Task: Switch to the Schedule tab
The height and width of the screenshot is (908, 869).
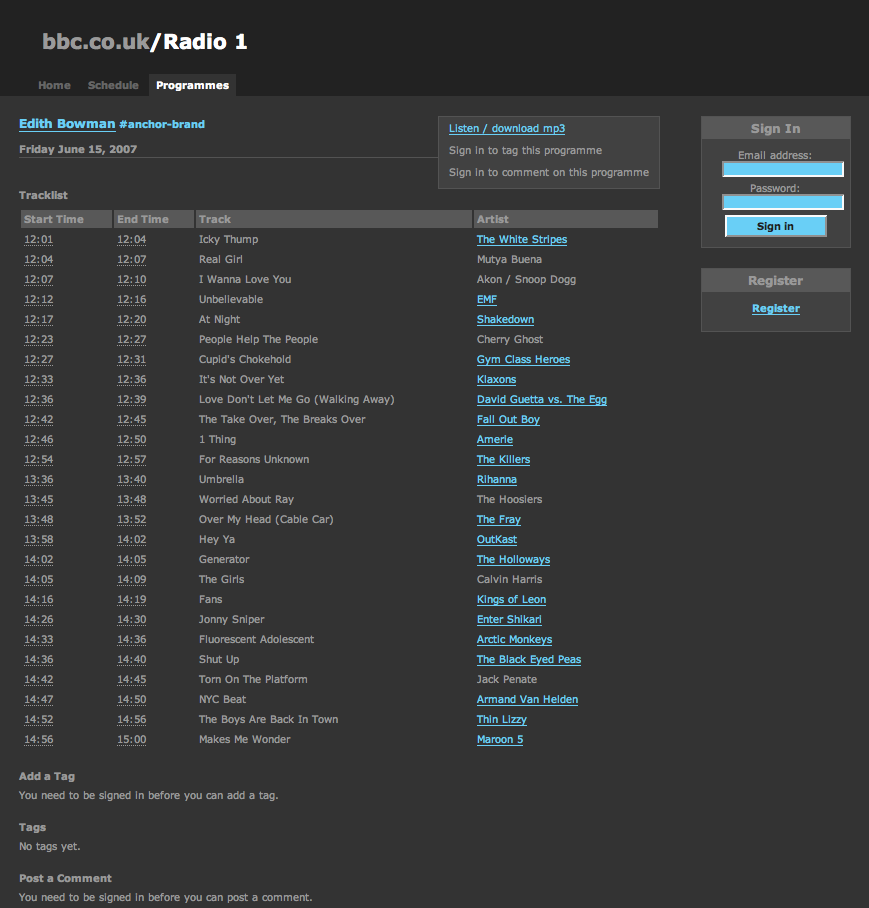Action: [x=113, y=85]
